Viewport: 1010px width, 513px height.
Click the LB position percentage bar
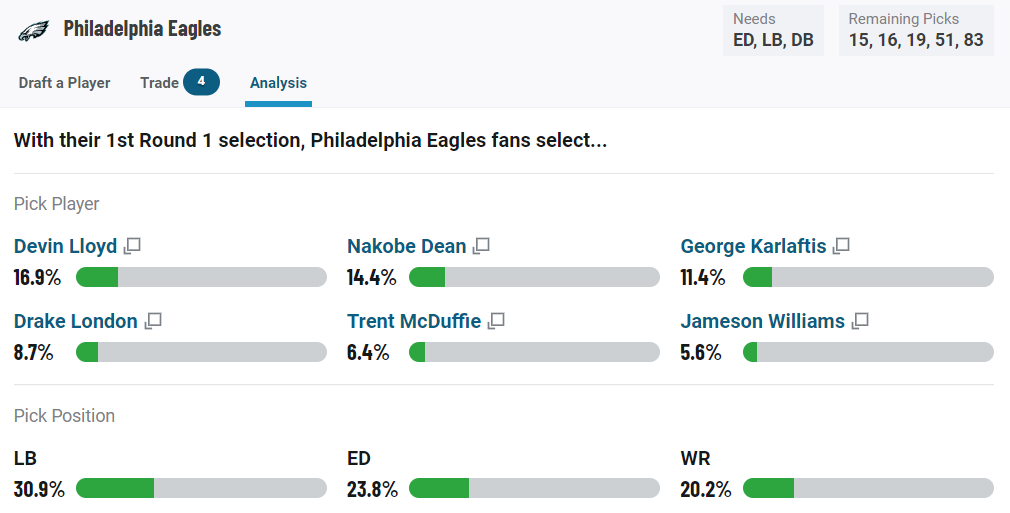[202, 488]
